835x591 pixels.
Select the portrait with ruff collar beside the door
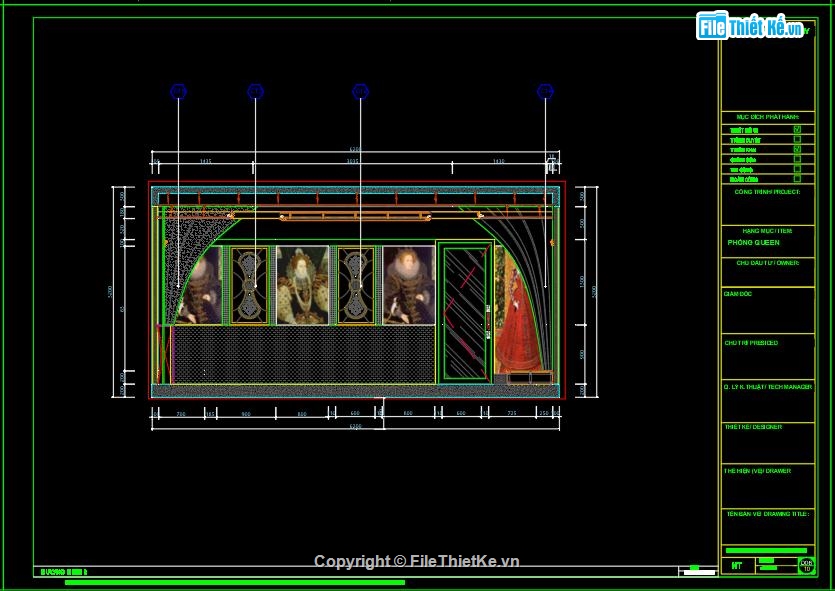408,285
